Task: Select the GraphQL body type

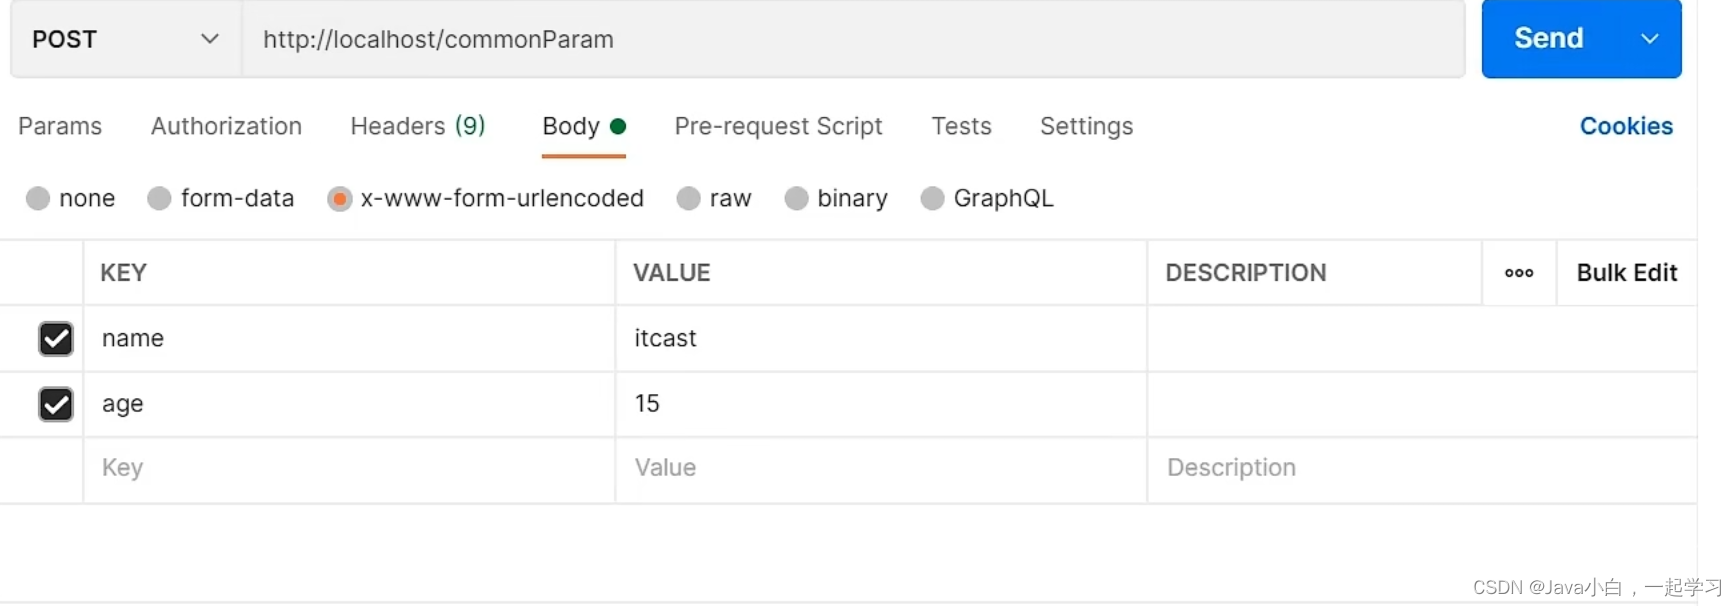Action: point(932,199)
